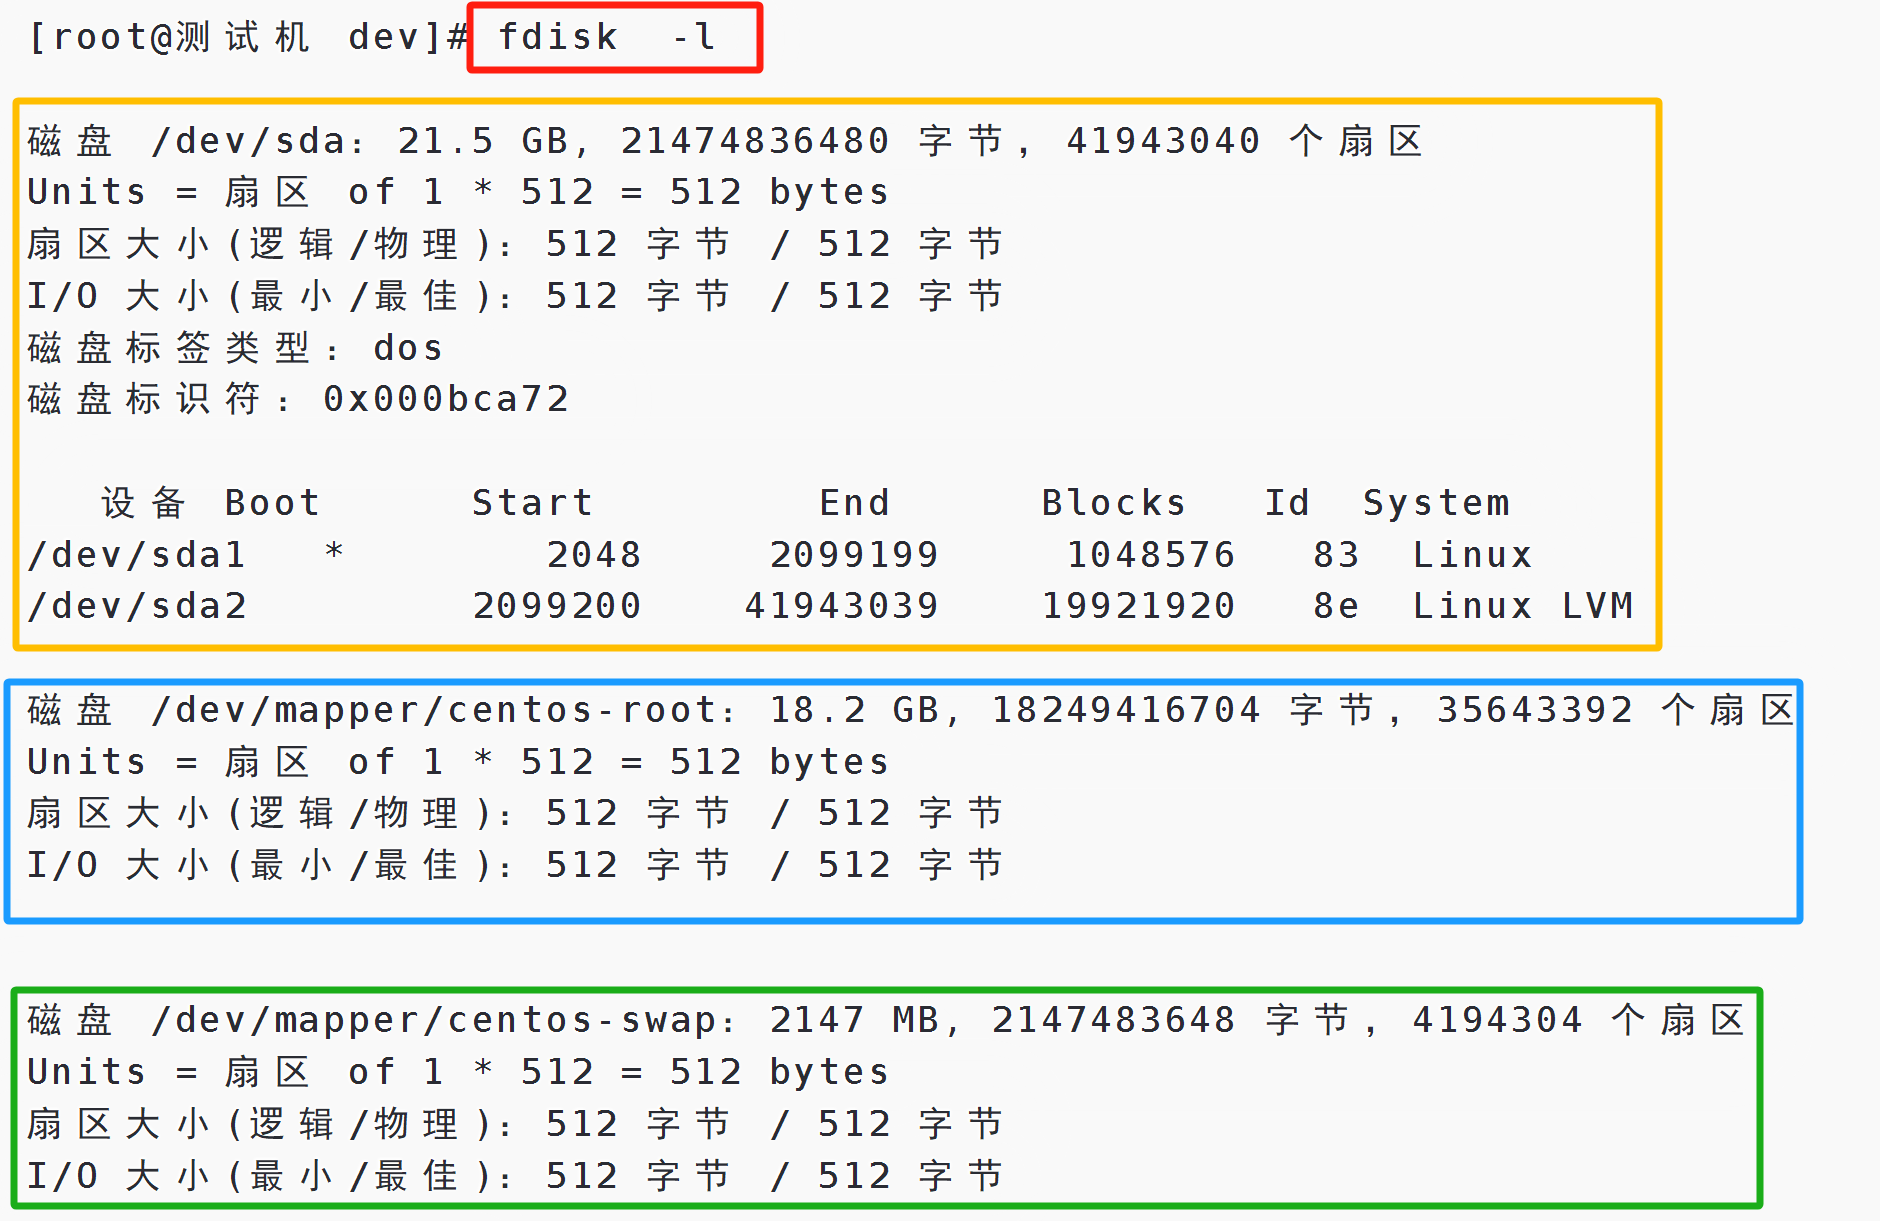Image resolution: width=1880 pixels, height=1221 pixels.
Task: Click the 'Blocks' column header
Action: (1113, 503)
